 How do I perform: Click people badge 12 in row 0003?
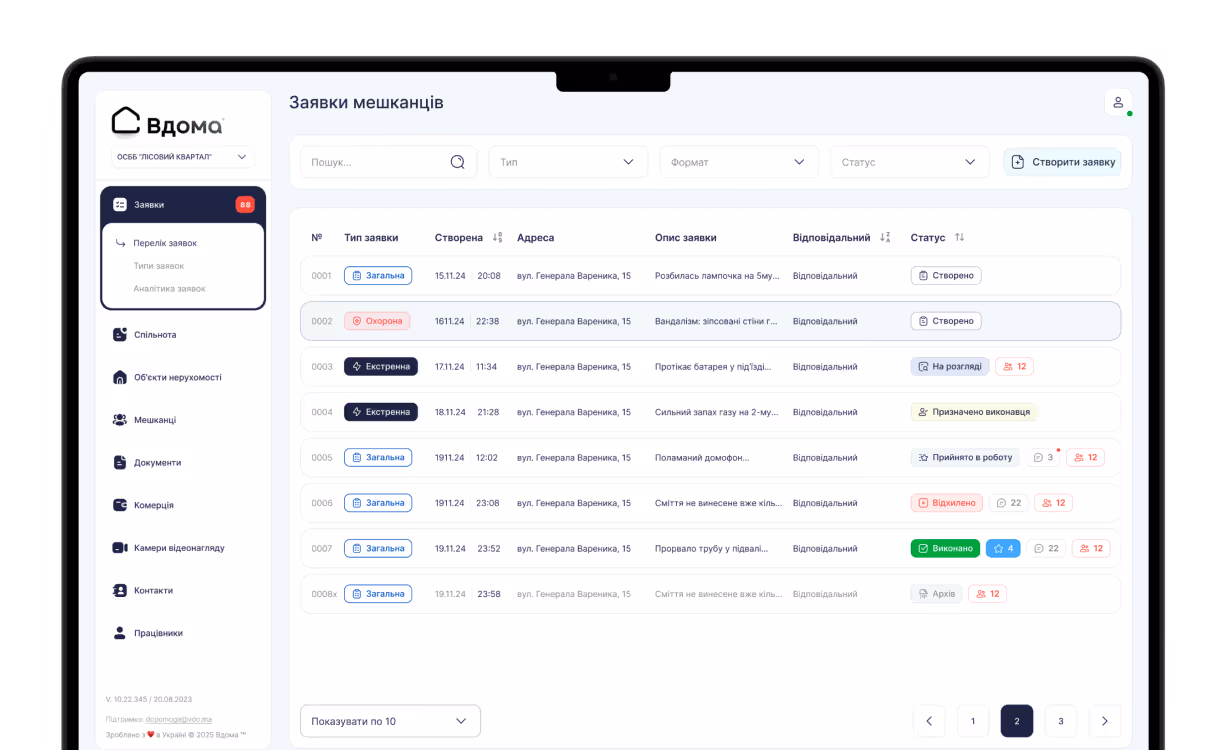[x=1014, y=367]
